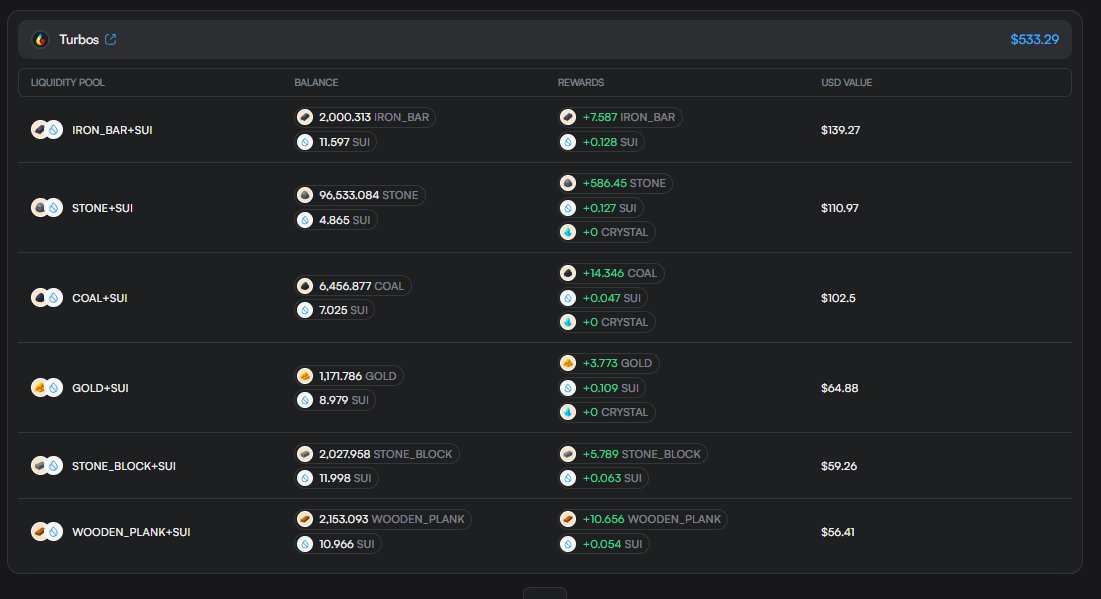Select the STONE_BLOCK+SUI pool name

click(x=124, y=466)
